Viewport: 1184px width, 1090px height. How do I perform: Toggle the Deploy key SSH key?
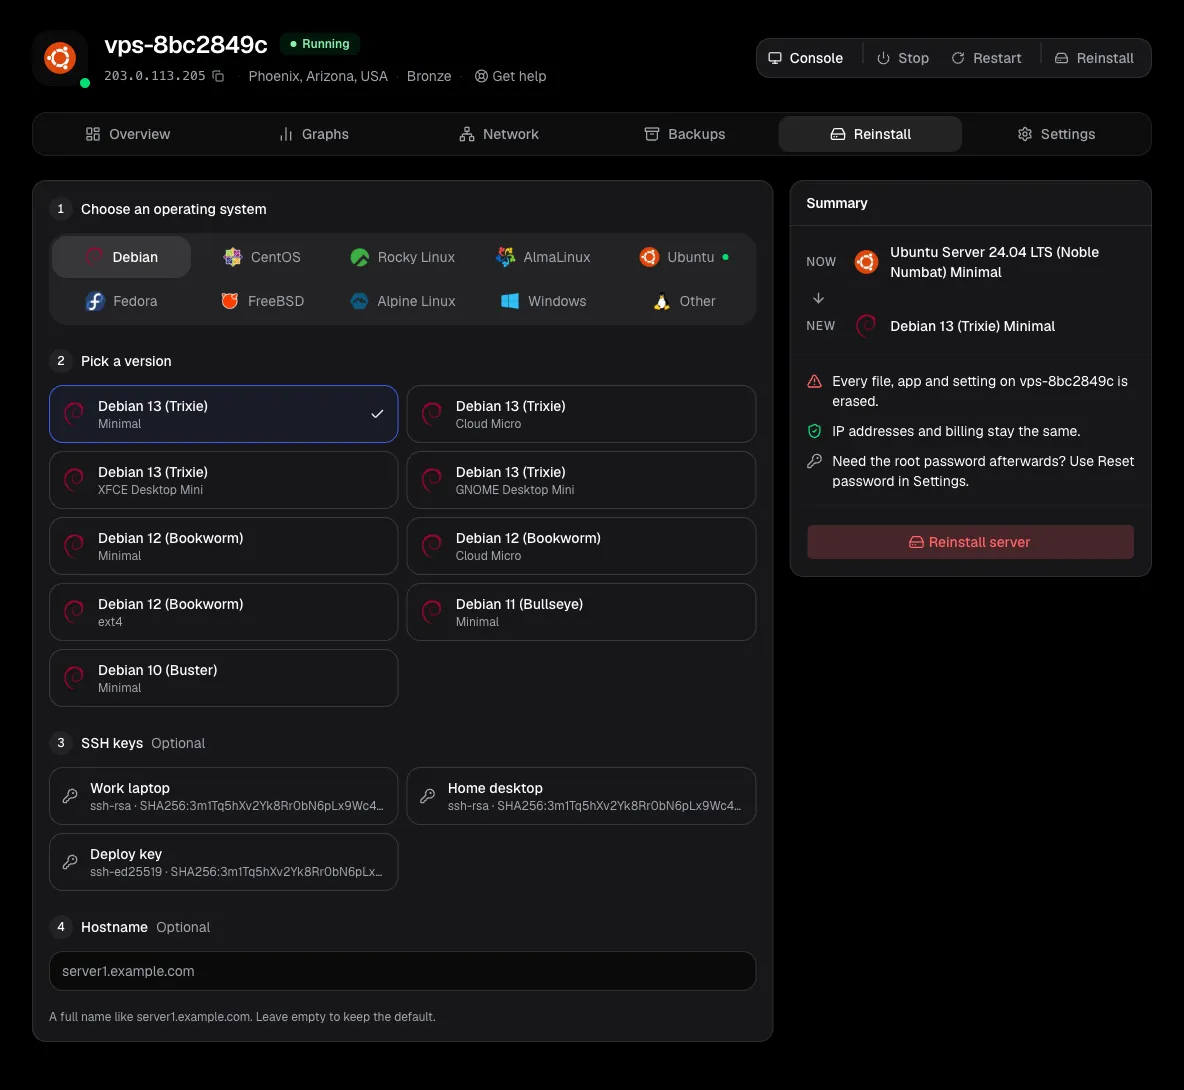pyautogui.click(x=224, y=862)
